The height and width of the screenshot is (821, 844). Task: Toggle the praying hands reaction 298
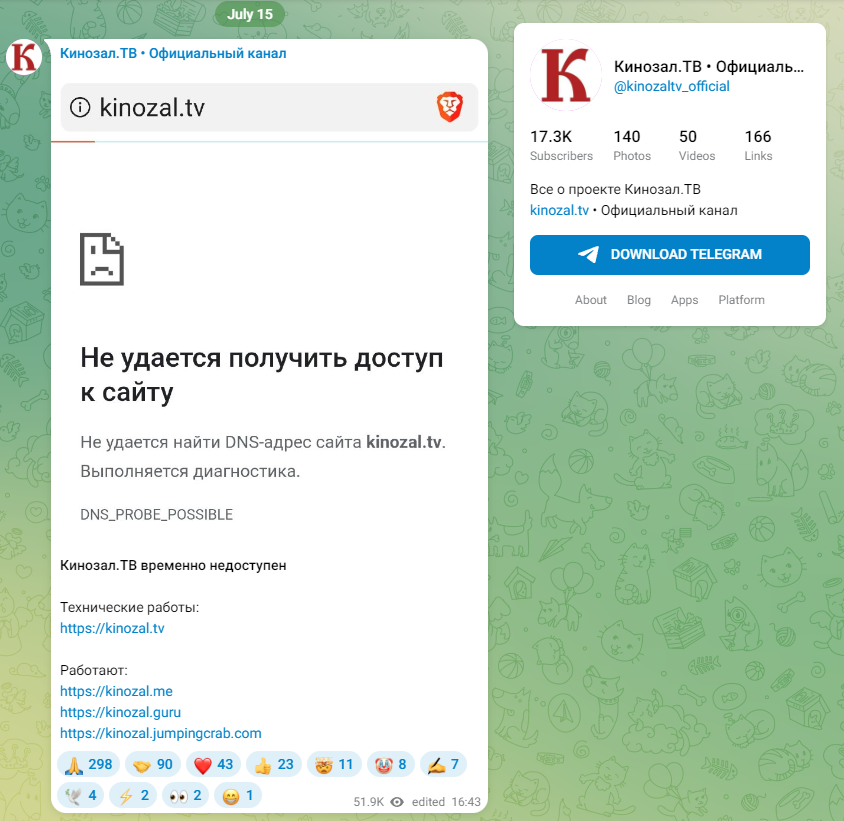89,765
